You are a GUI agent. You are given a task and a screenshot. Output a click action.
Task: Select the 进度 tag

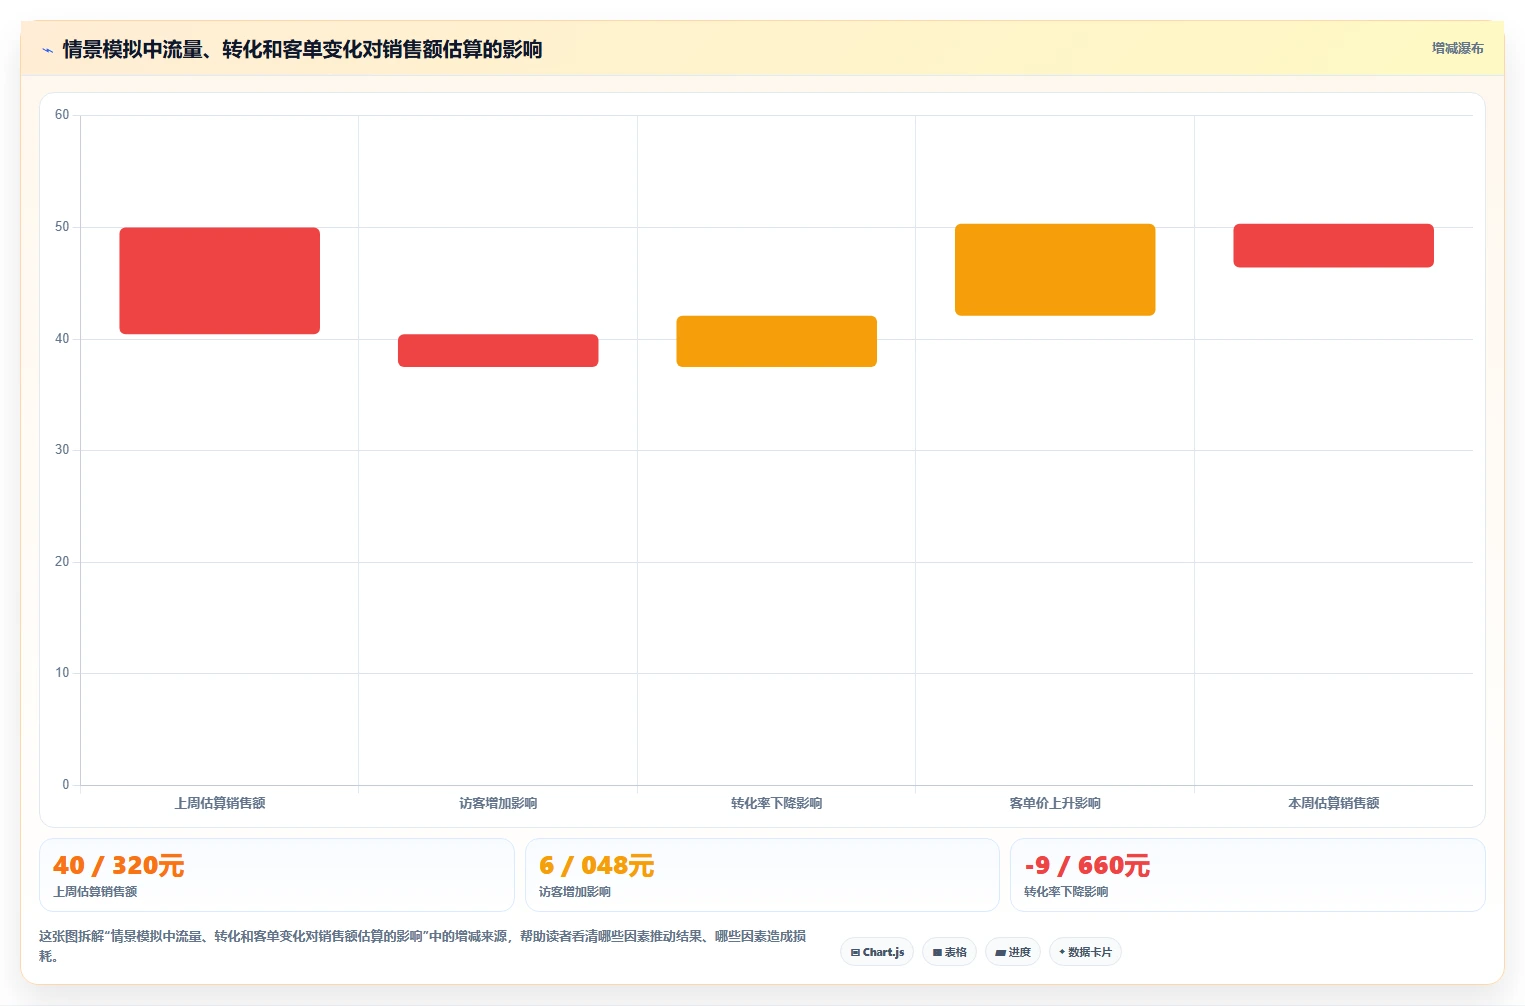point(1012,952)
